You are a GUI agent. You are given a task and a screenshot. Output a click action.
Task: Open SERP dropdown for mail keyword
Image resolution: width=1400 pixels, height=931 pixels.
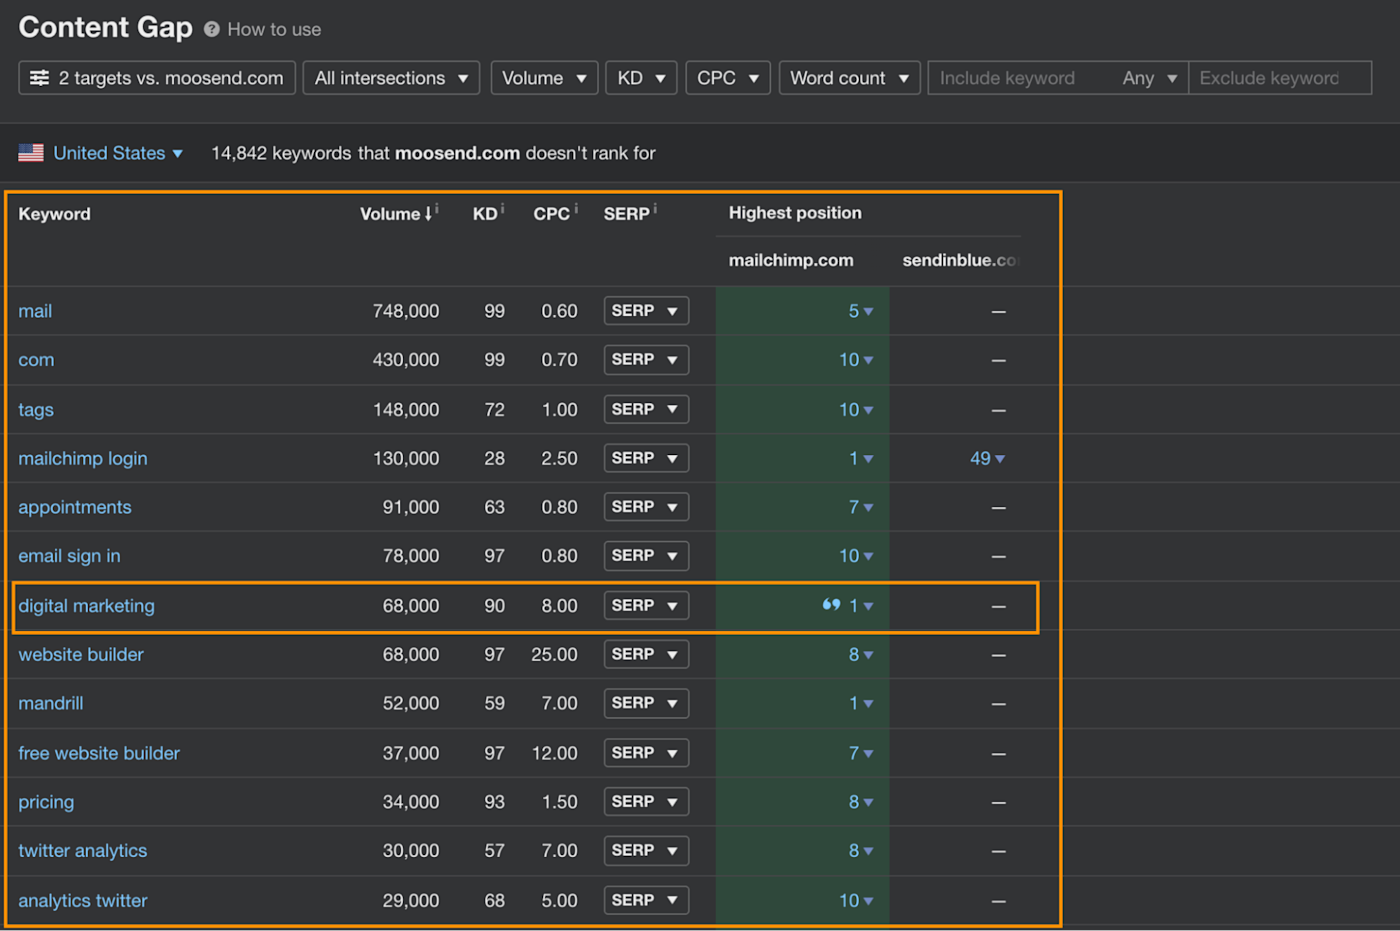tap(645, 311)
